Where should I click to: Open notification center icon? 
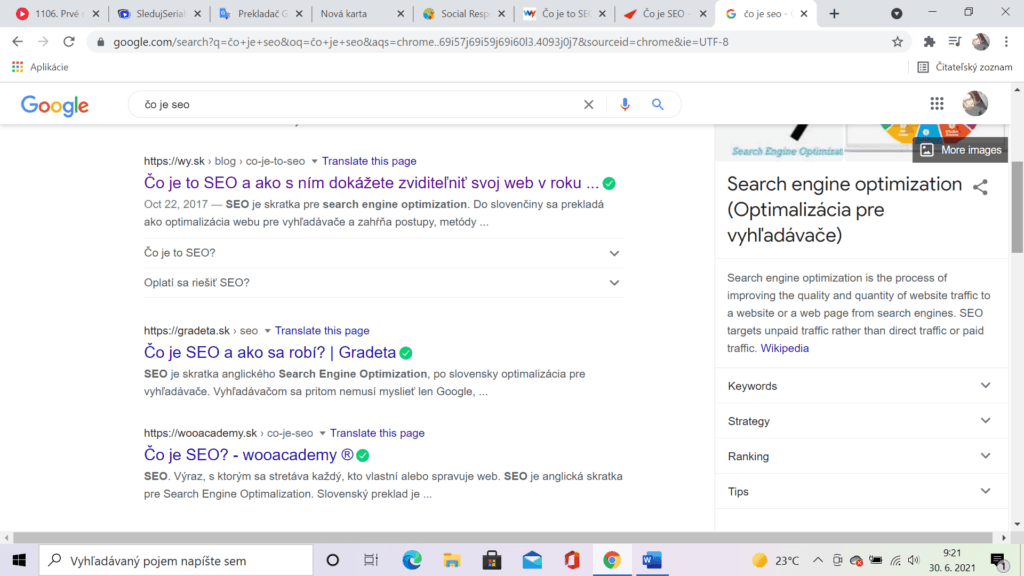click(999, 560)
